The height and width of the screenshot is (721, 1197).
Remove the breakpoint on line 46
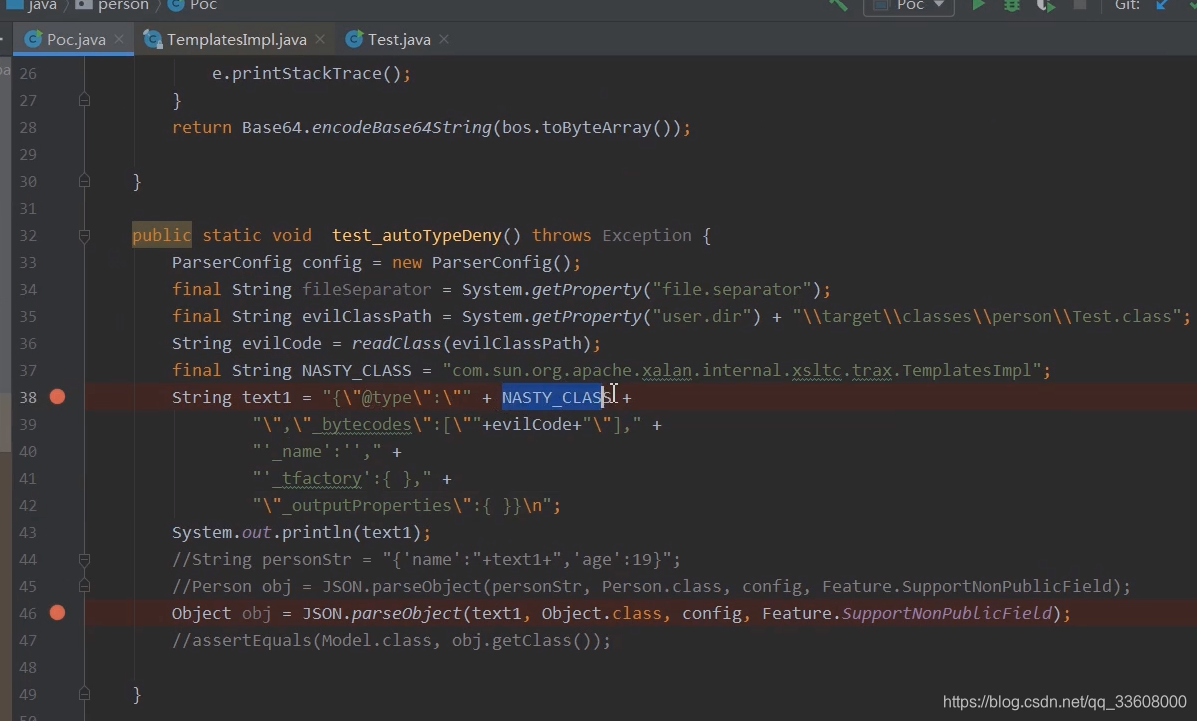(57, 613)
